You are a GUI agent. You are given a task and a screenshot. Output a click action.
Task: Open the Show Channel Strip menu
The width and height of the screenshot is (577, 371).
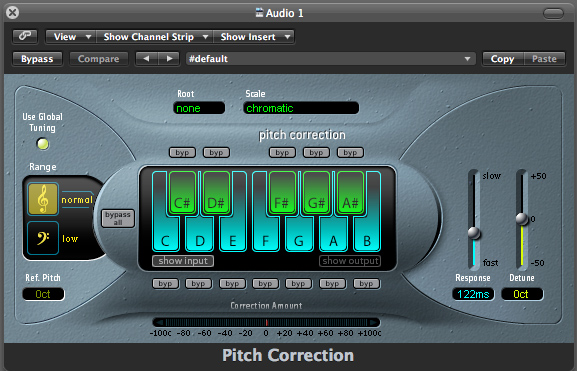click(155, 37)
